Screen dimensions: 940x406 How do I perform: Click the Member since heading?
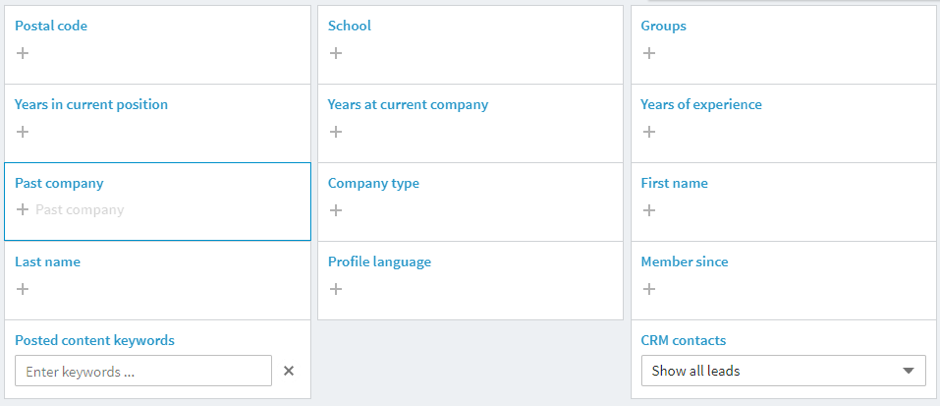684,262
